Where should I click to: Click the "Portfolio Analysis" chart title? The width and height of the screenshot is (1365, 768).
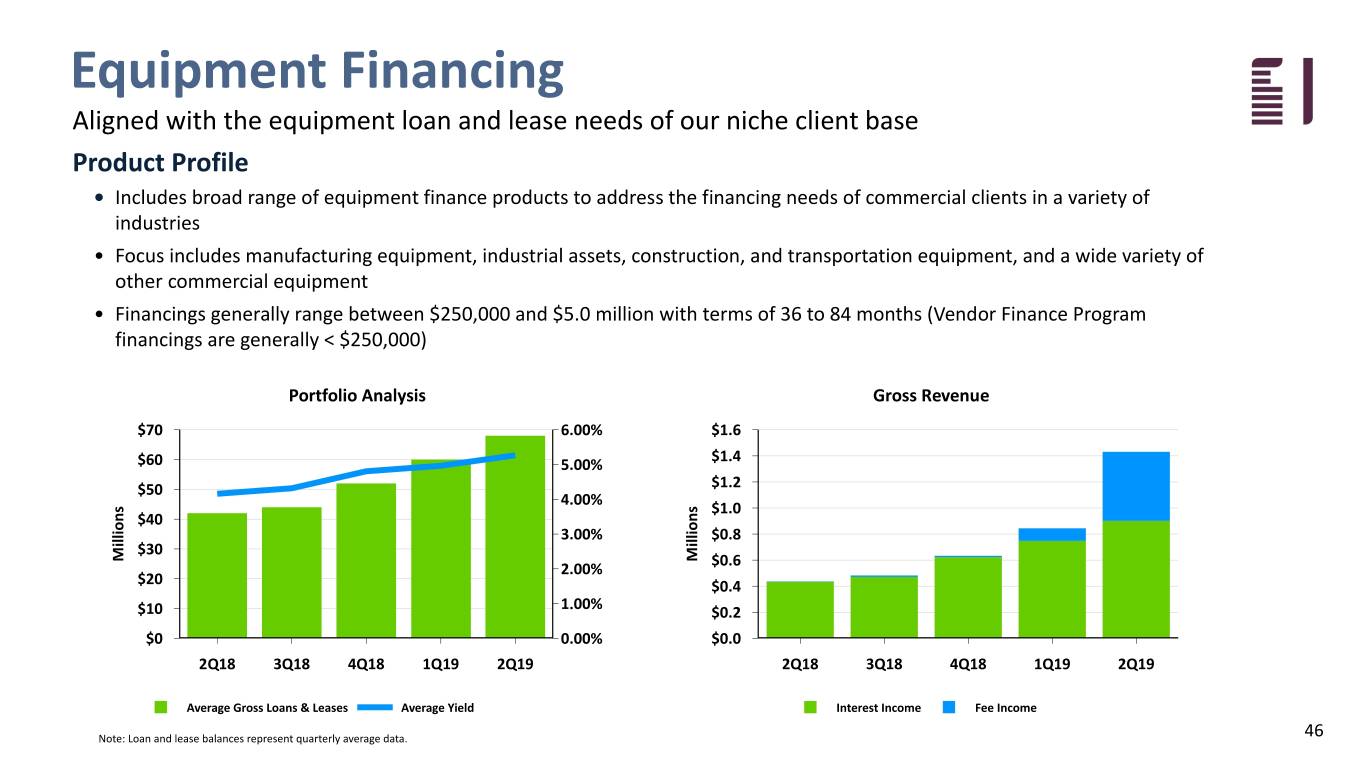(x=357, y=395)
